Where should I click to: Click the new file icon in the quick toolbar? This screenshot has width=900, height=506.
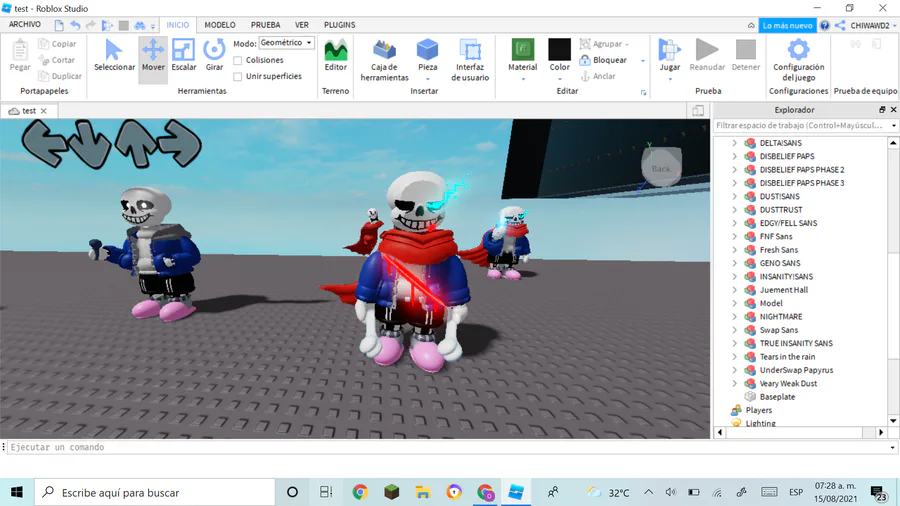click(x=59, y=25)
